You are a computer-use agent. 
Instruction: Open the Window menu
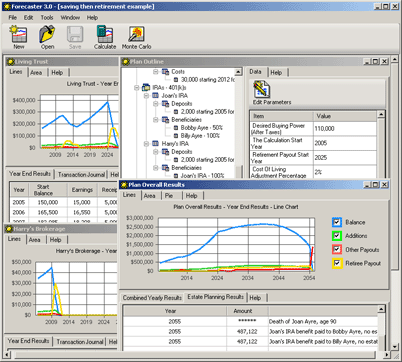70,17
